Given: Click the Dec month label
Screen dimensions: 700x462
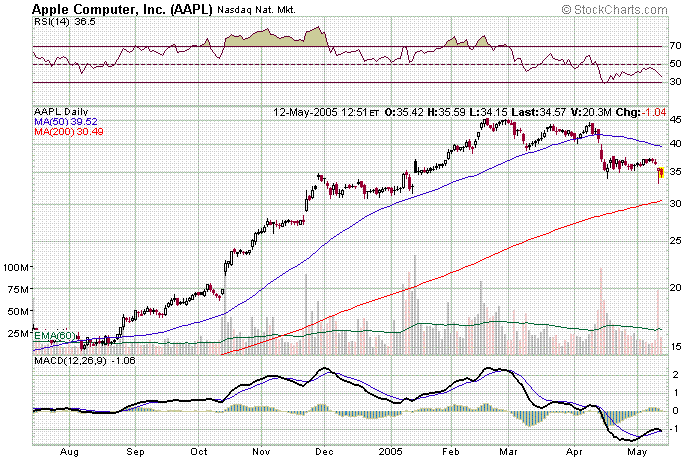Looking at the screenshot, I should tap(324, 452).
